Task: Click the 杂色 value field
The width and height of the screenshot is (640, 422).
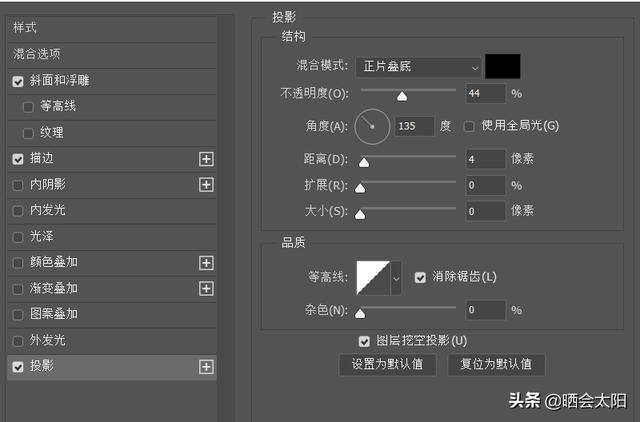Action: 485,310
